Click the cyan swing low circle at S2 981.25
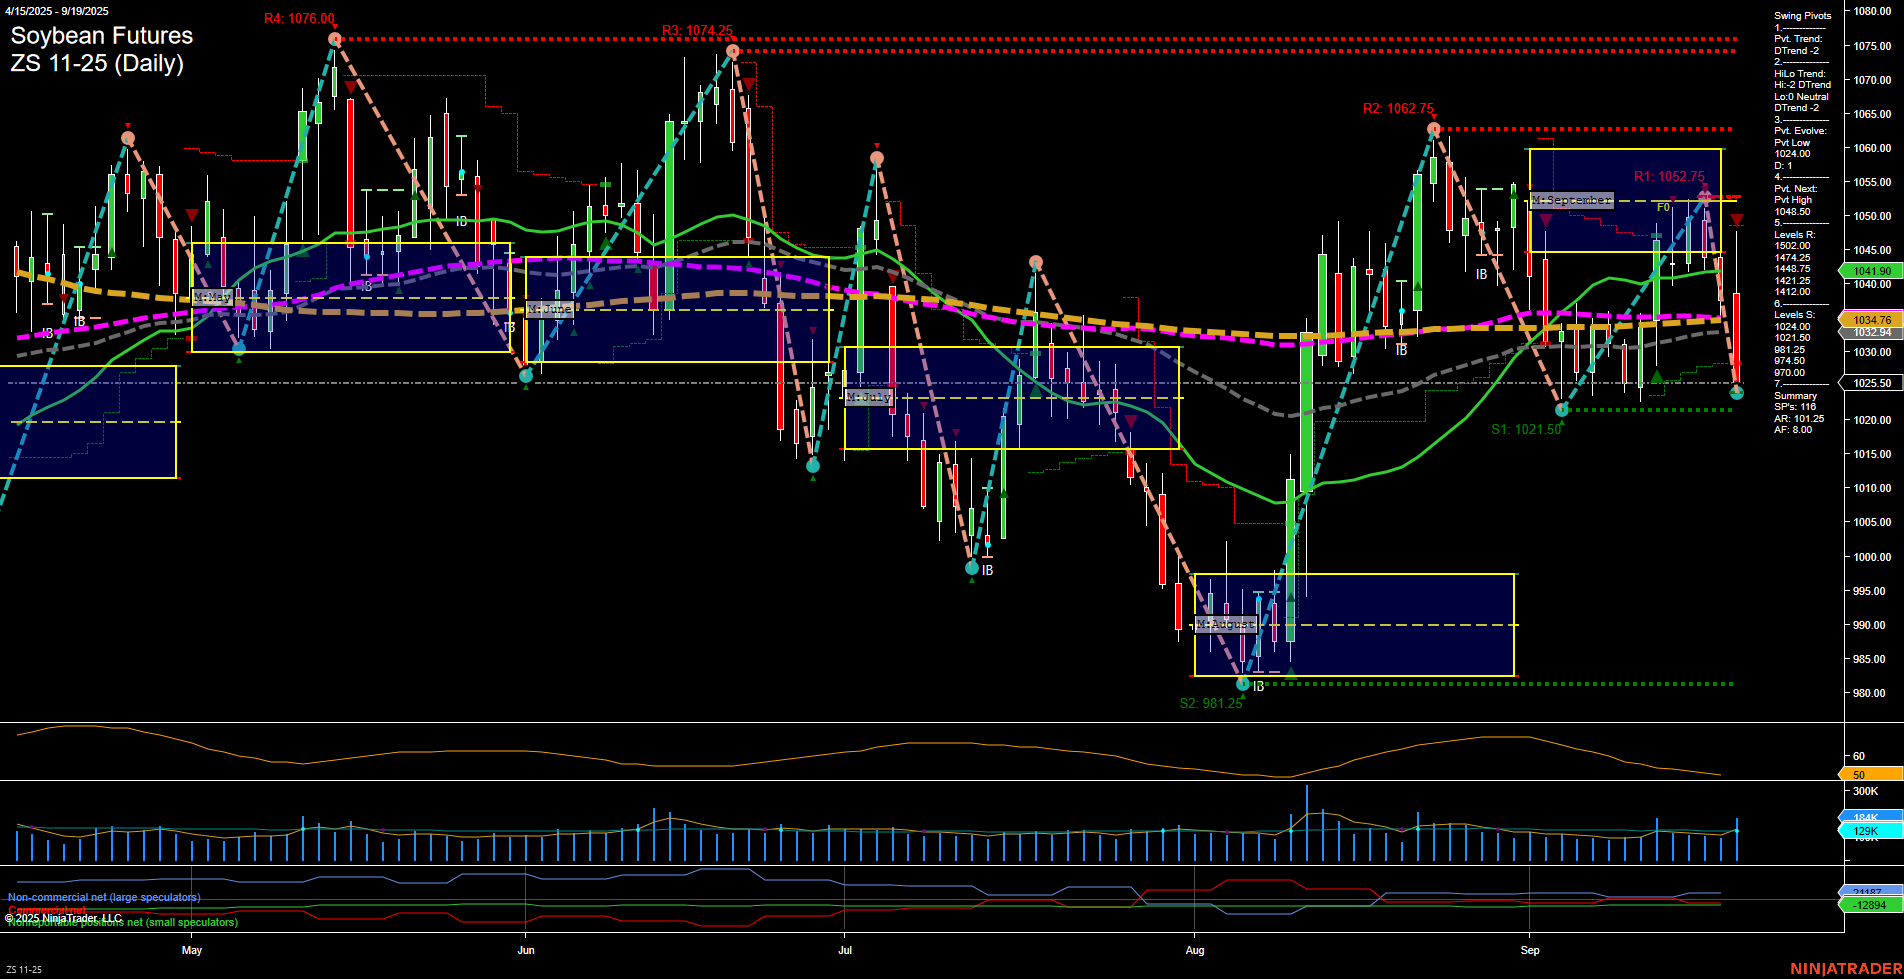 [1242, 684]
